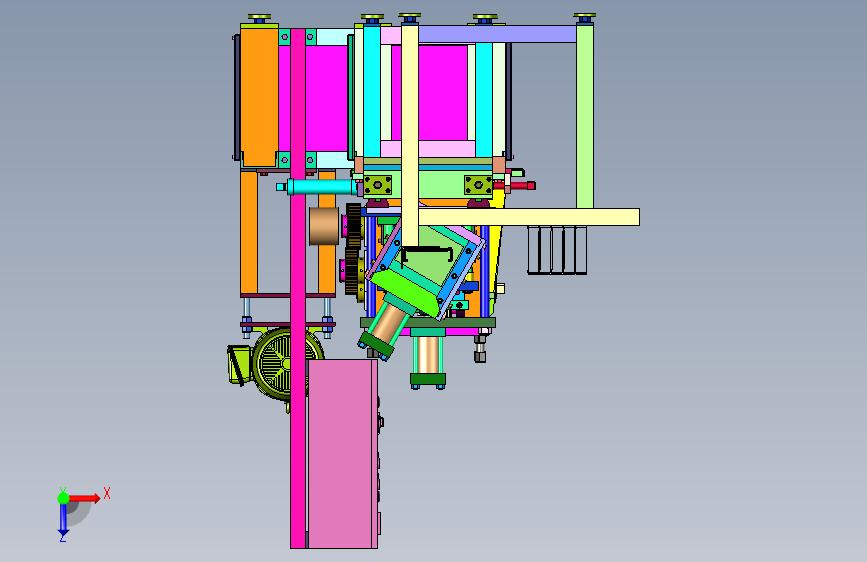Select the lavender top horizontal beam
Image resolution: width=867 pixels, height=562 pixels.
(496, 34)
